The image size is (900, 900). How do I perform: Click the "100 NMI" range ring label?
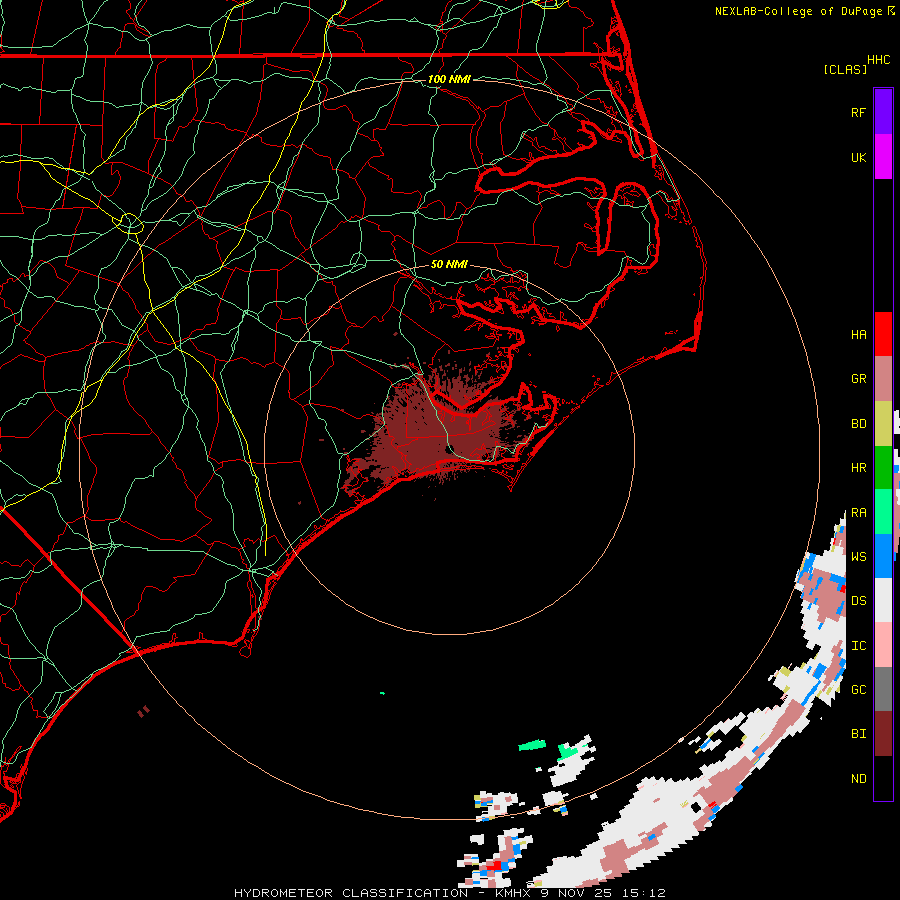point(449,79)
